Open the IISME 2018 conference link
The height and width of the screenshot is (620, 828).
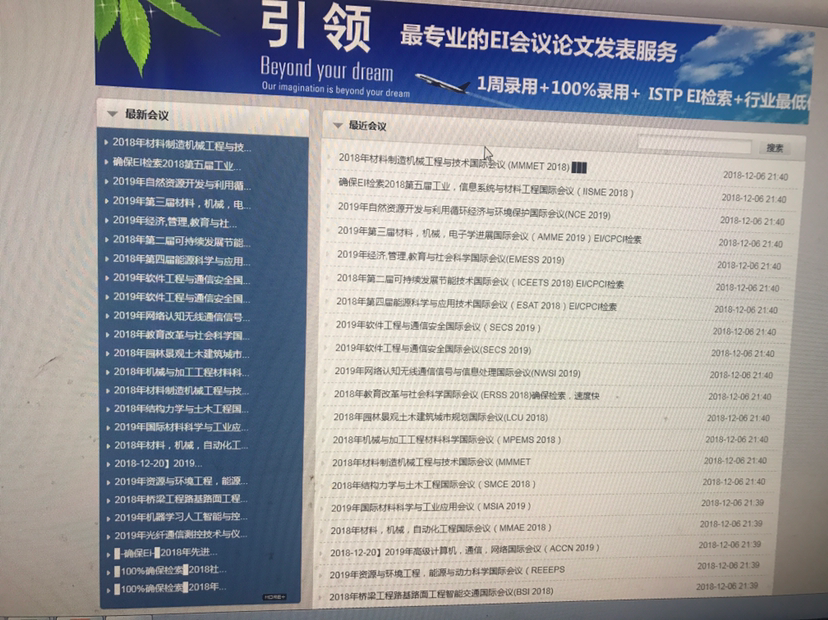click(x=486, y=188)
